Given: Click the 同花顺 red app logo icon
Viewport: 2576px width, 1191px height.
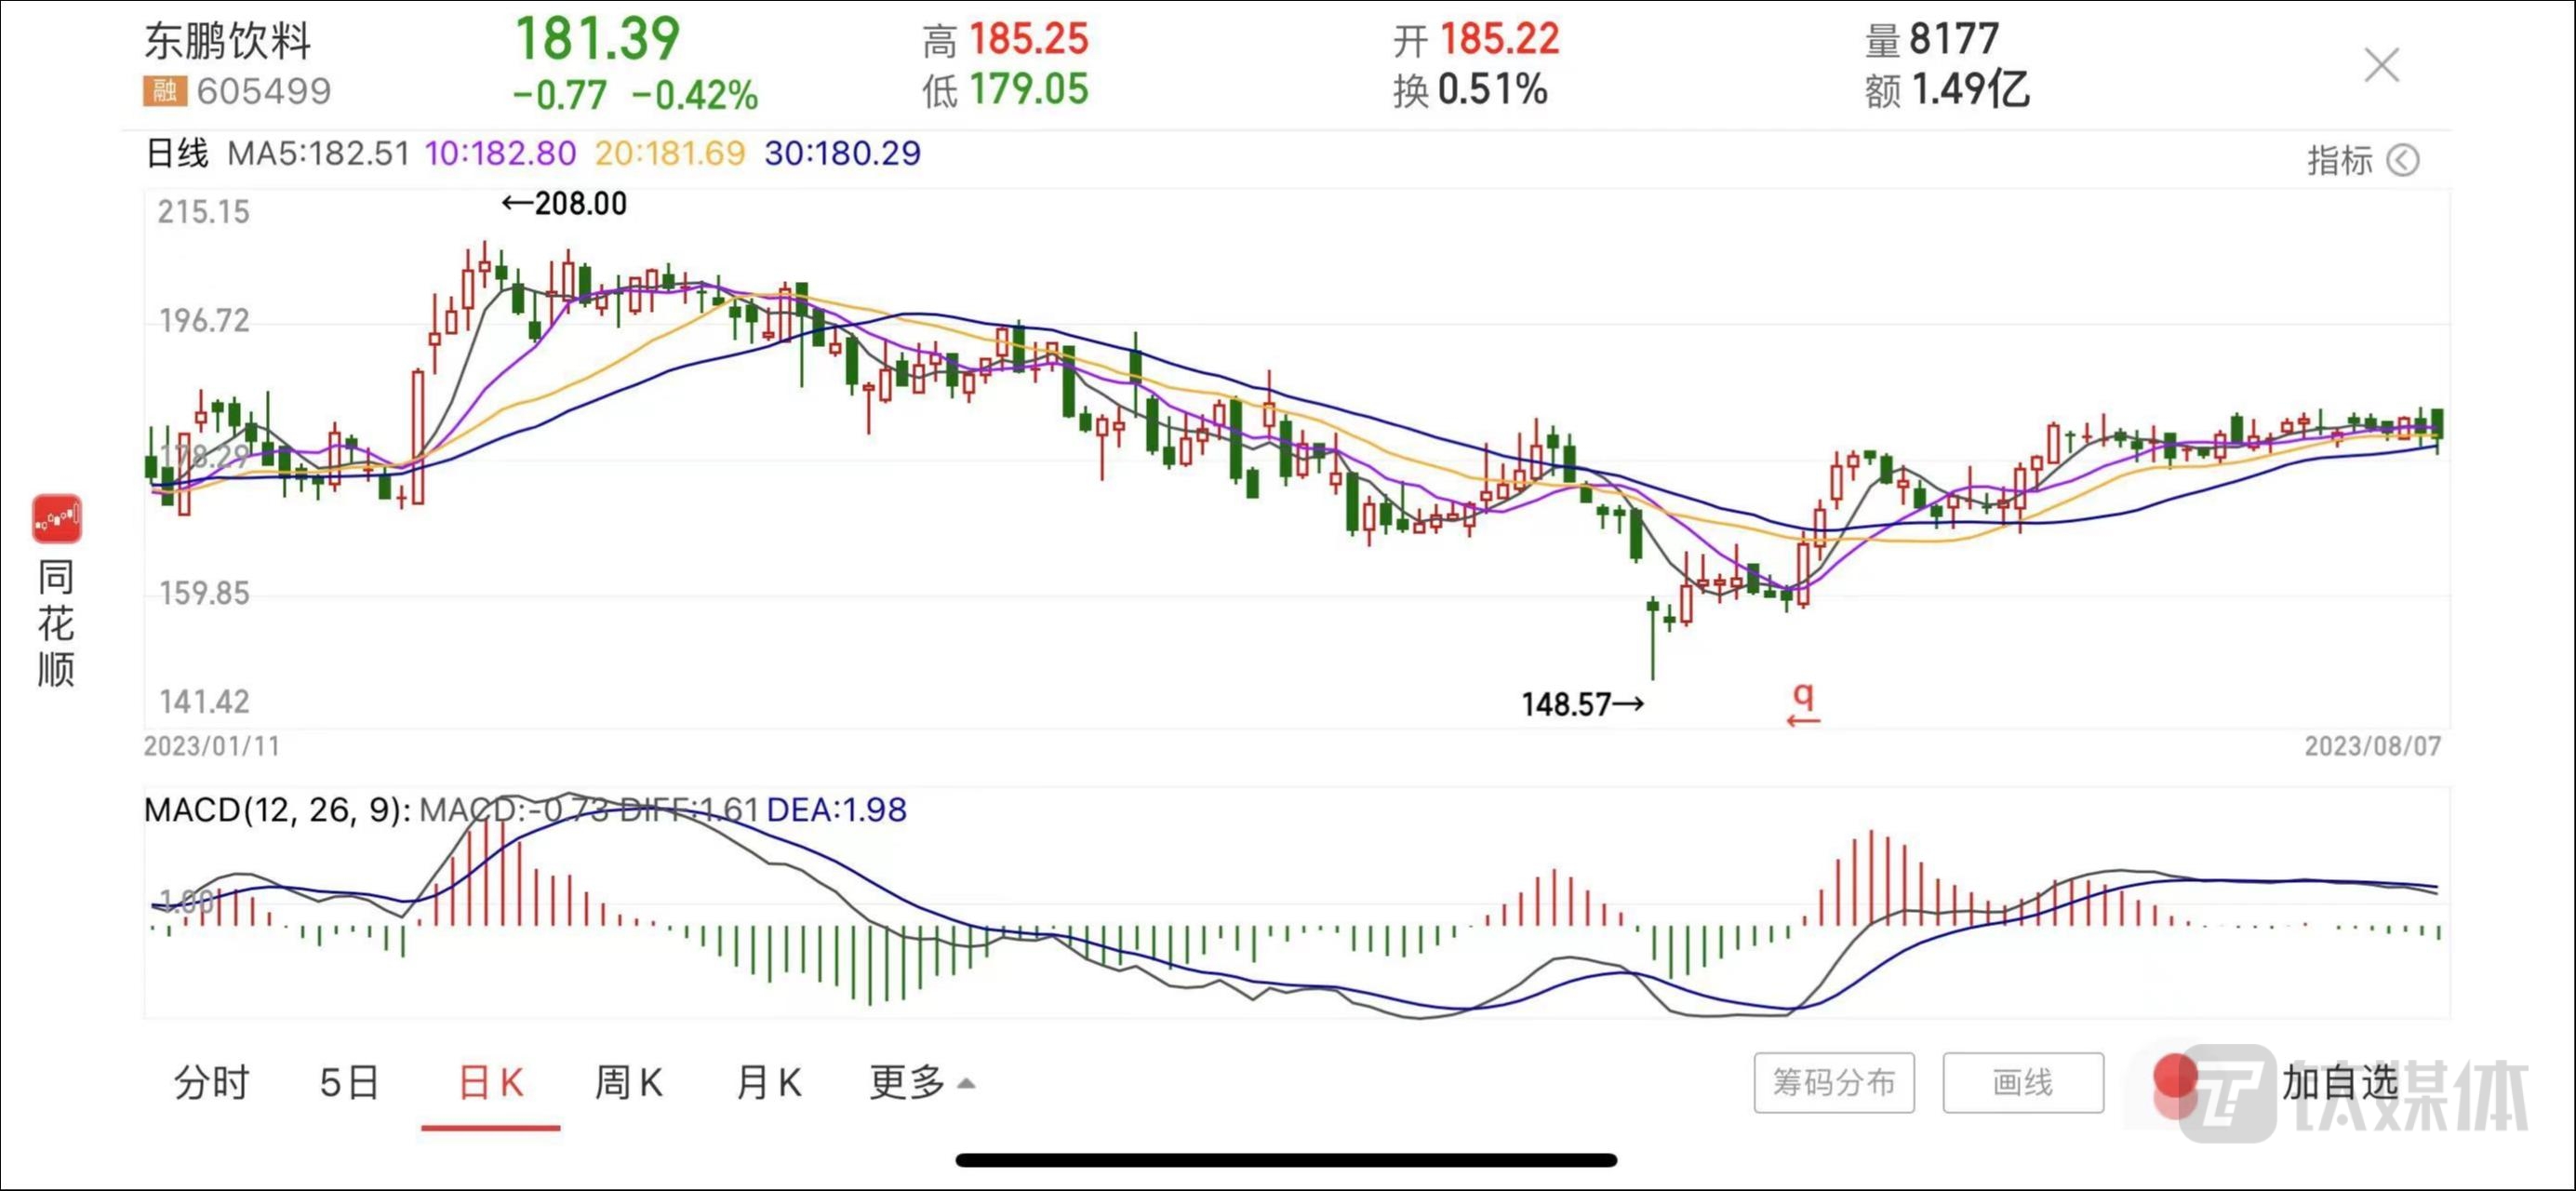Looking at the screenshot, I should click(56, 518).
